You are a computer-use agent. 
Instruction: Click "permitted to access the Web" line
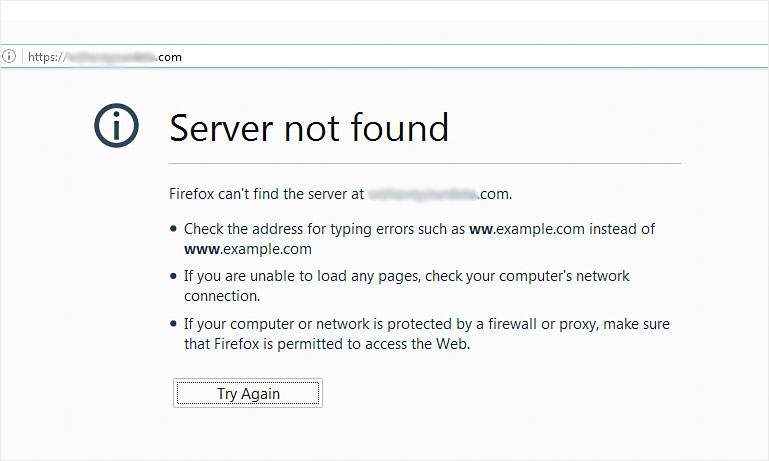coord(374,344)
